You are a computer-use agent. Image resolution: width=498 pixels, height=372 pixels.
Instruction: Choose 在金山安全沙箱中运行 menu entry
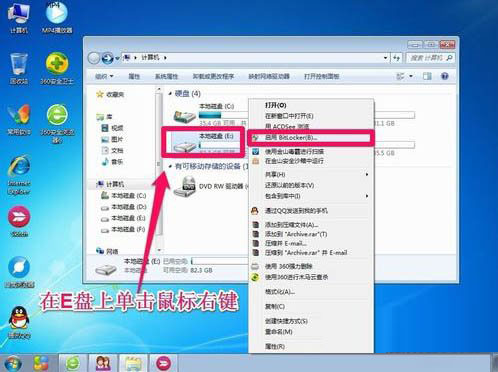tap(311, 161)
